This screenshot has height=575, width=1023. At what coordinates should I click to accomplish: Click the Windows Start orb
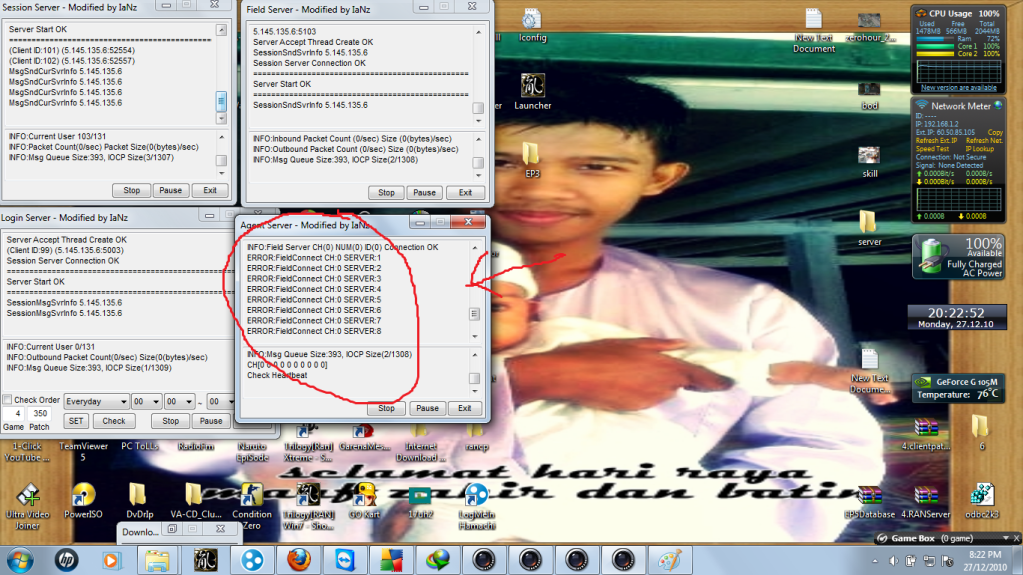(20, 559)
